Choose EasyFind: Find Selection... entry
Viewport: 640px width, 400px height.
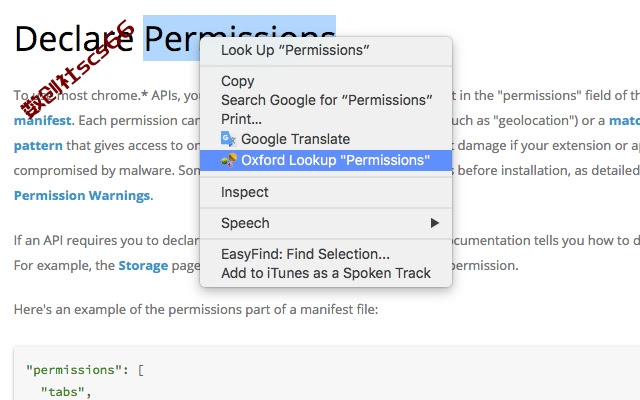(x=326, y=254)
